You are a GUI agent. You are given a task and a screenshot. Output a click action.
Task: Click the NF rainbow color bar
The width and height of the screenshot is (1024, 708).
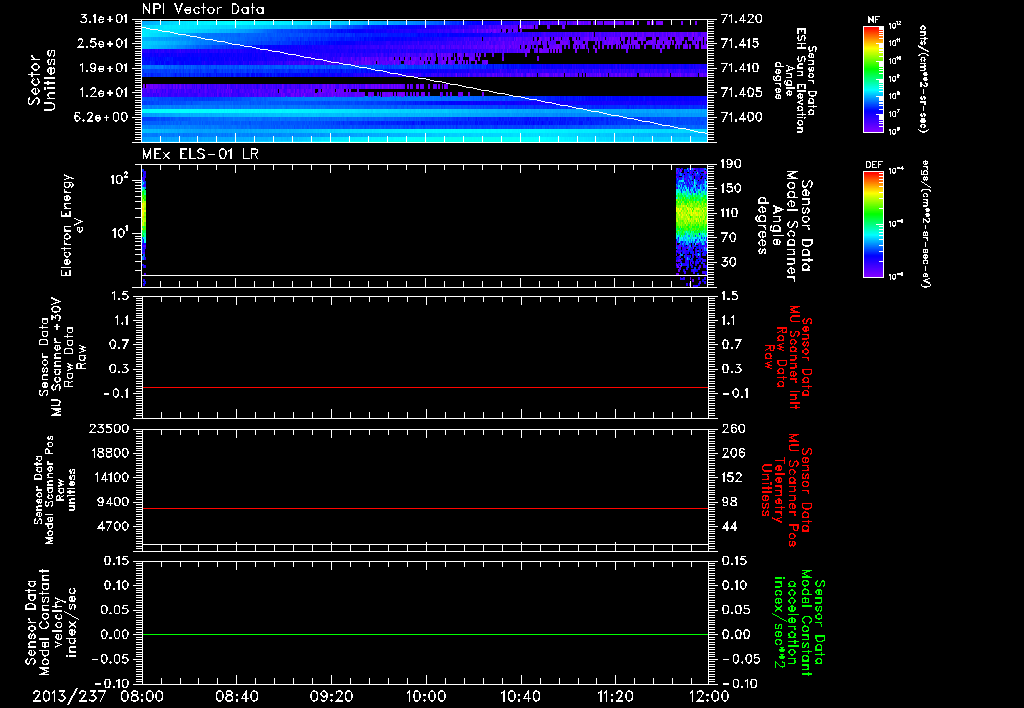pyautogui.click(x=873, y=79)
